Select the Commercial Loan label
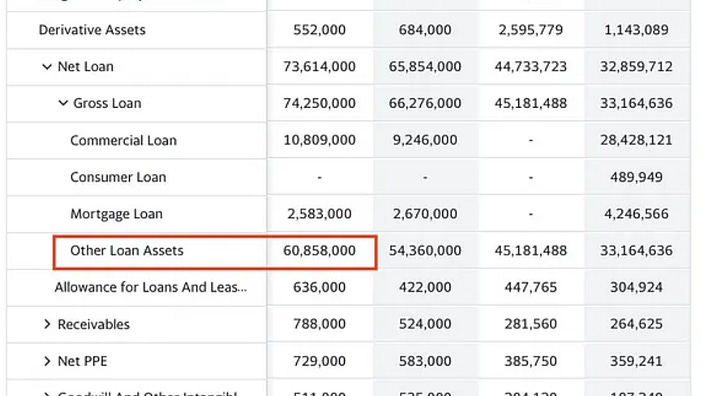 (123, 140)
